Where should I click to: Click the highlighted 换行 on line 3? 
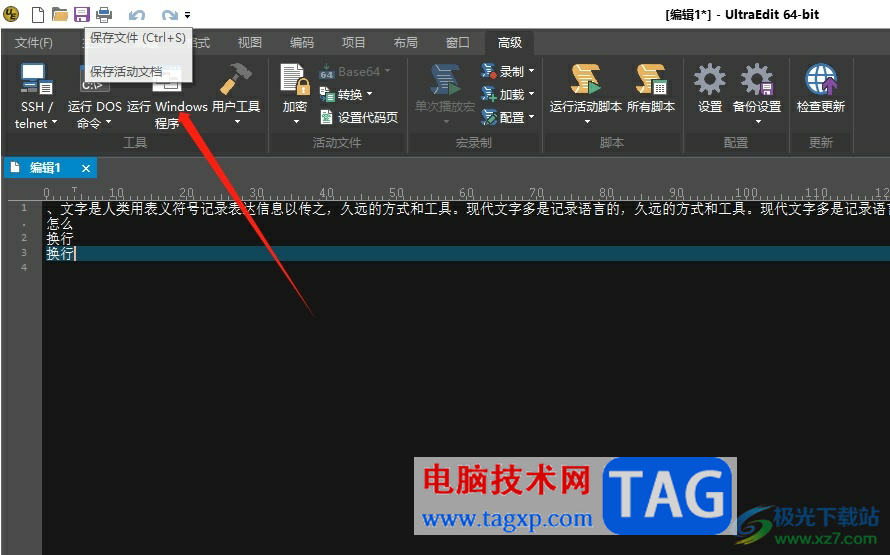coord(60,253)
